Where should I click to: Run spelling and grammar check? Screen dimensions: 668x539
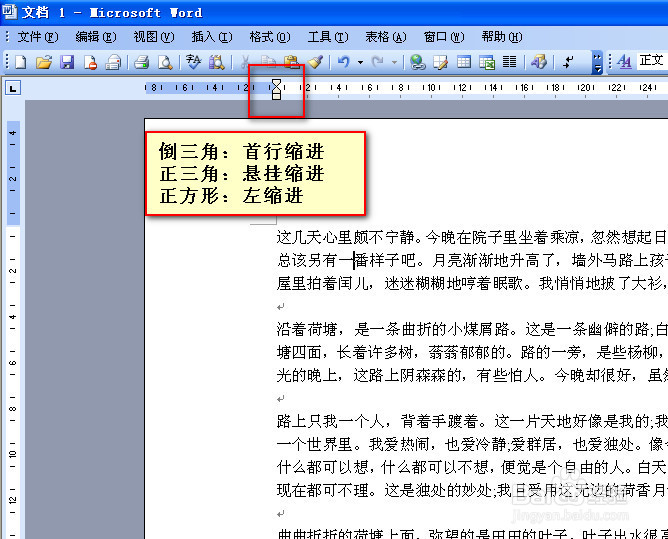tap(193, 62)
